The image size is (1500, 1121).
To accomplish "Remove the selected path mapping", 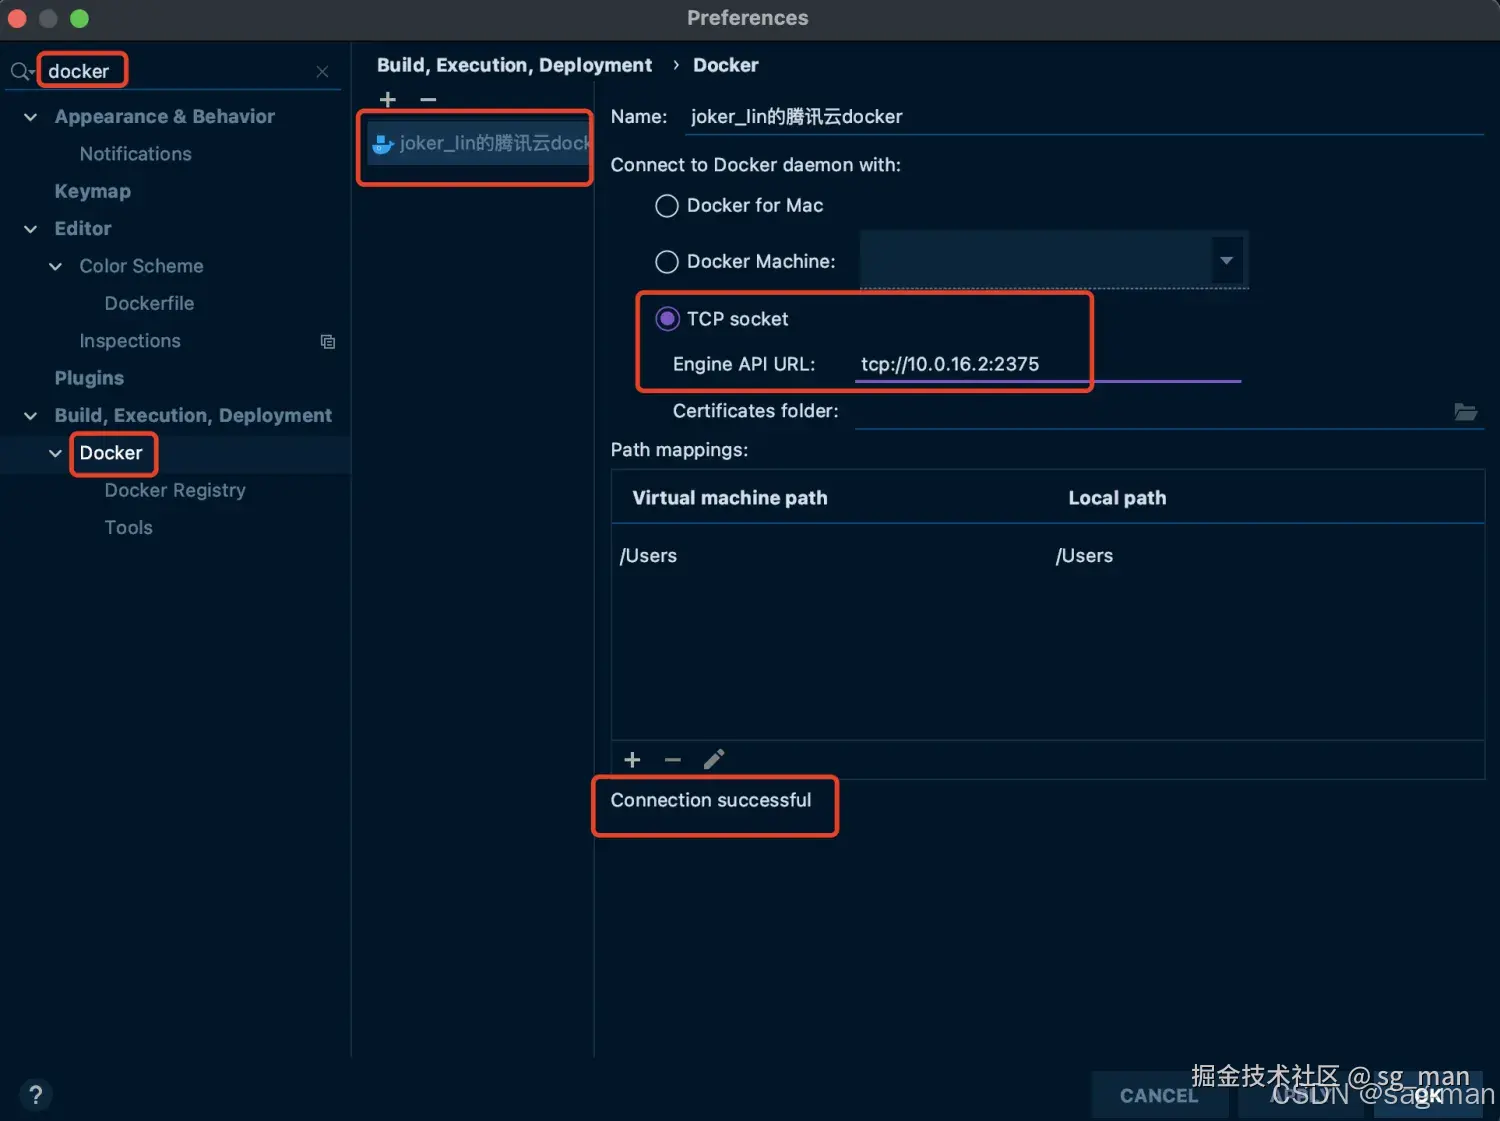I will tap(673, 760).
